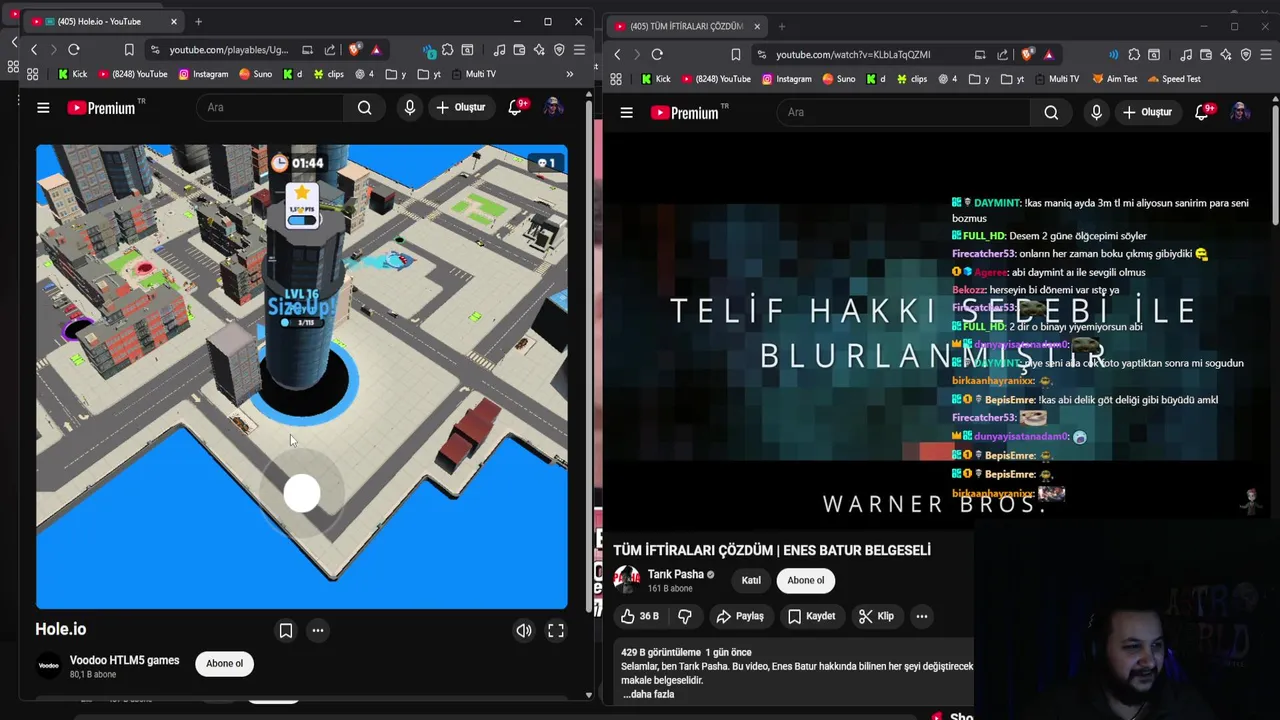
Task: Open Brave VPN shield in Hole.io window
Action: coord(559,50)
